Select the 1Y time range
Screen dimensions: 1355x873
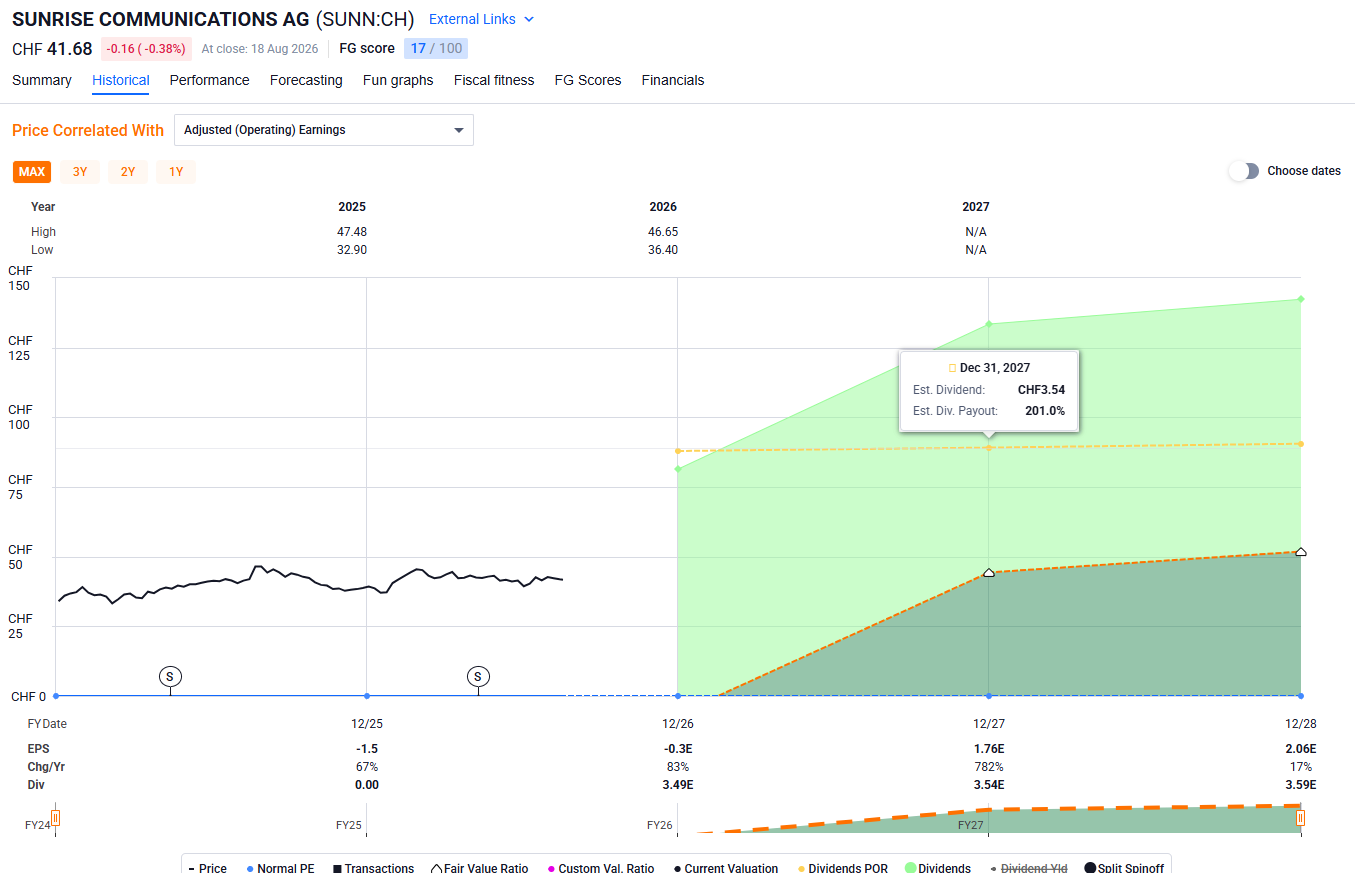(x=176, y=172)
